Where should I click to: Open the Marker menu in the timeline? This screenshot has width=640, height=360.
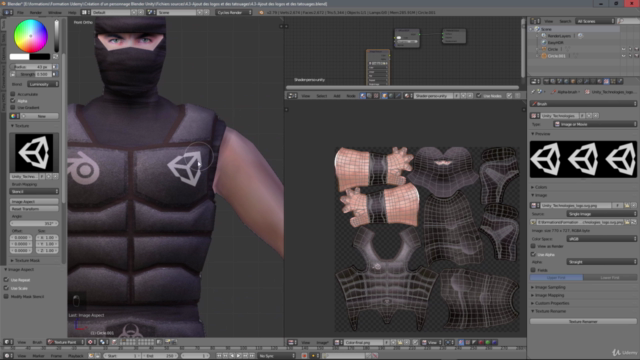(38, 356)
